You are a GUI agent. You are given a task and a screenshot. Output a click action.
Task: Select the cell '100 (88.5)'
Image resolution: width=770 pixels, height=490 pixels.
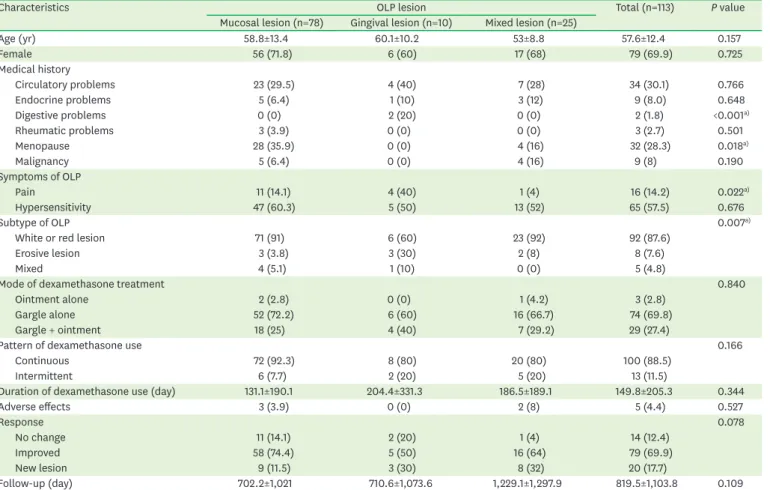pyautogui.click(x=647, y=361)
